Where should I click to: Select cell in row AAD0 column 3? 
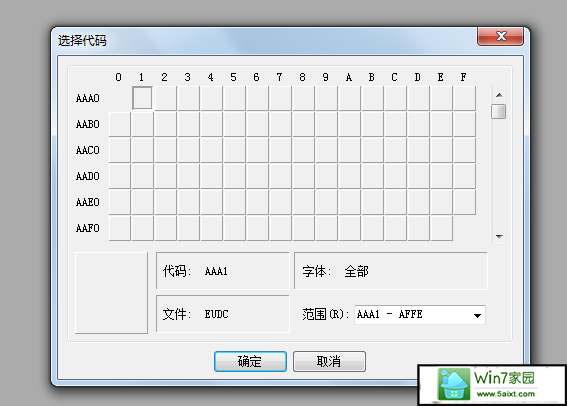(188, 176)
